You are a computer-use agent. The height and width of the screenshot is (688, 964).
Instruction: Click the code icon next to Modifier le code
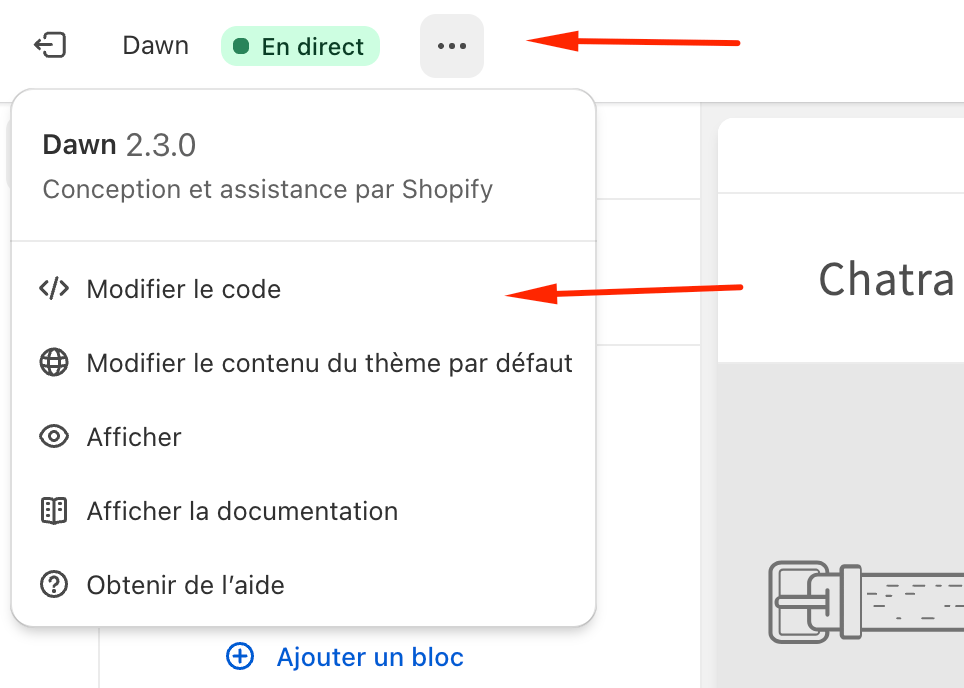53,288
